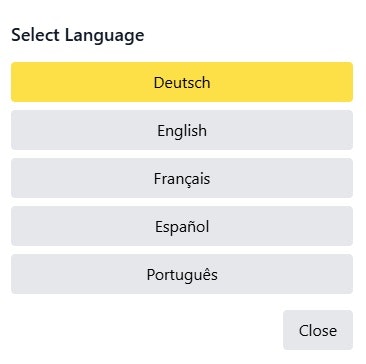Select the French language entry
The width and height of the screenshot is (366, 364).
(x=182, y=178)
